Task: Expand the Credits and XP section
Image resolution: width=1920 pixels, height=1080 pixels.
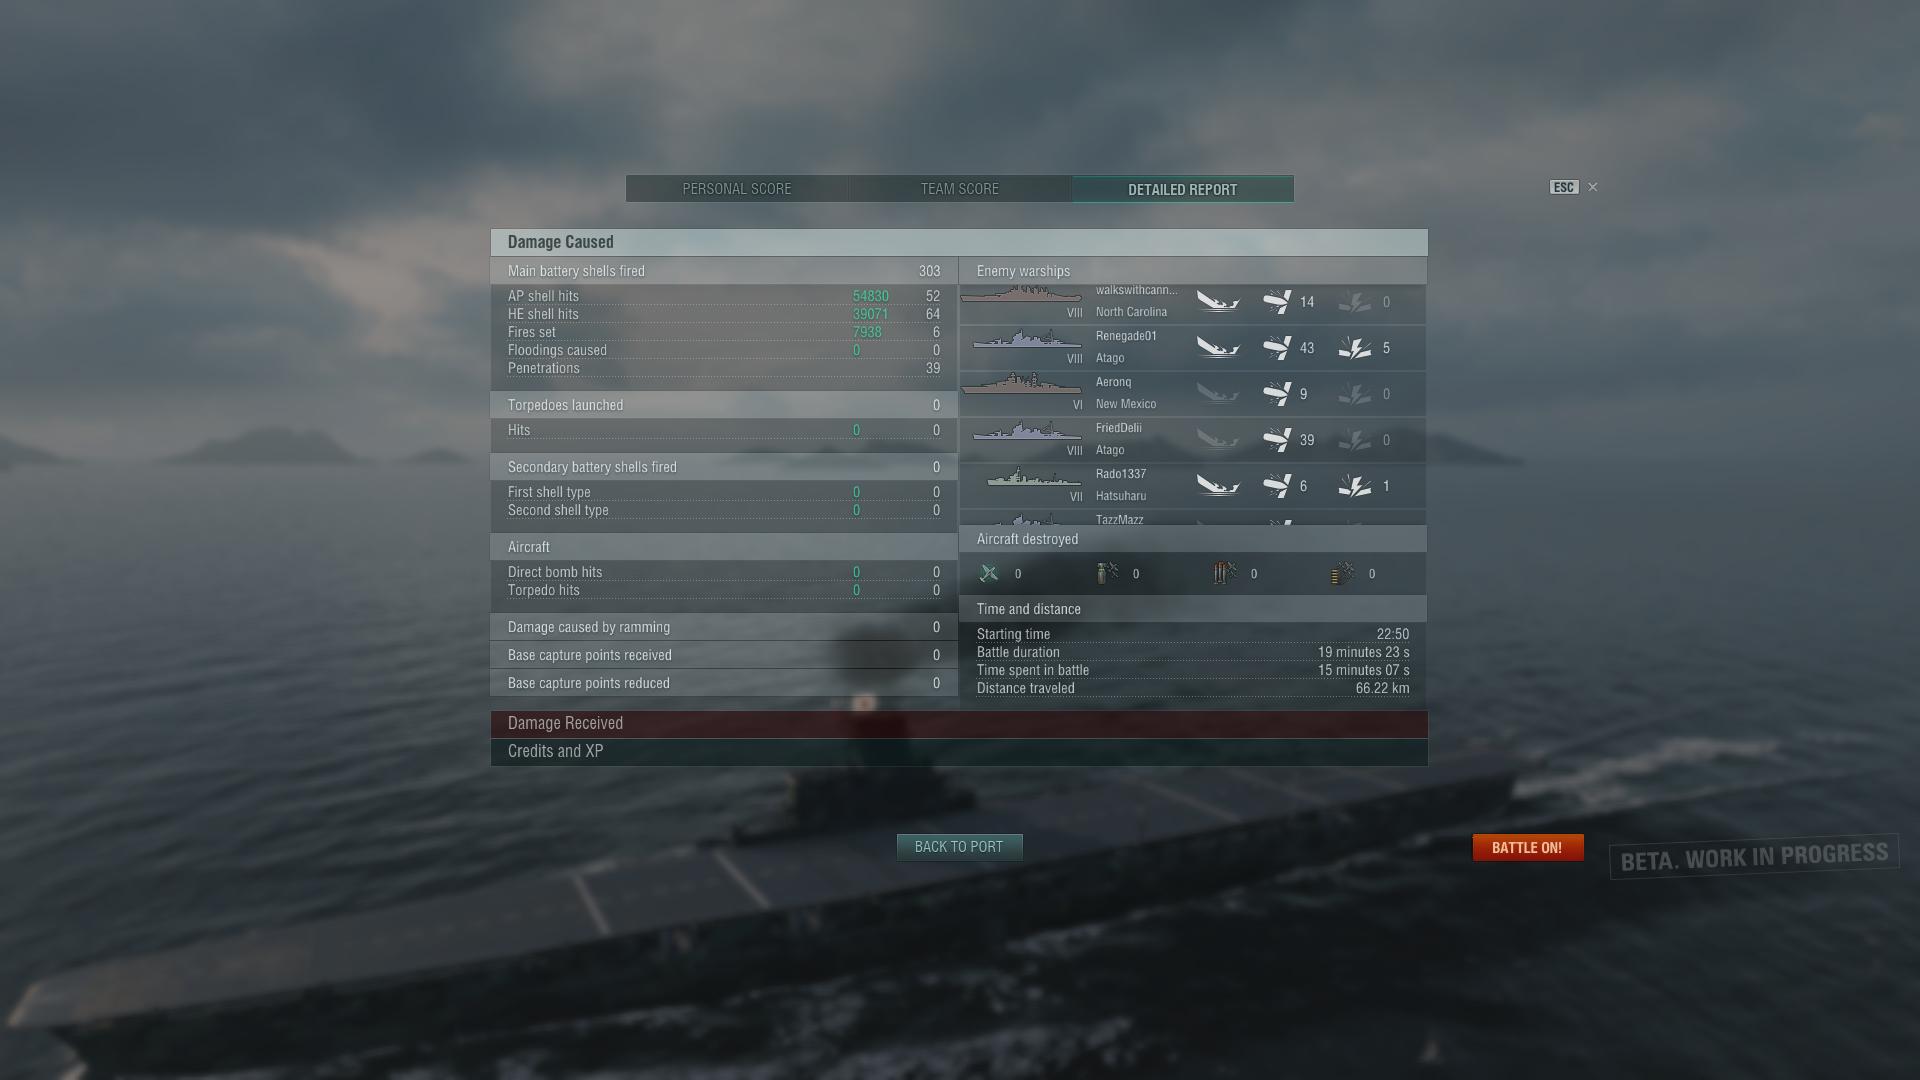Action: click(959, 752)
